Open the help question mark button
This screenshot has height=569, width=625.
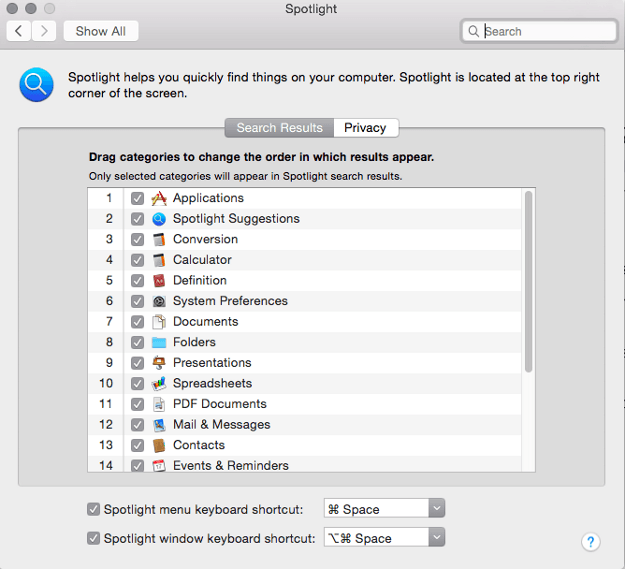(590, 542)
